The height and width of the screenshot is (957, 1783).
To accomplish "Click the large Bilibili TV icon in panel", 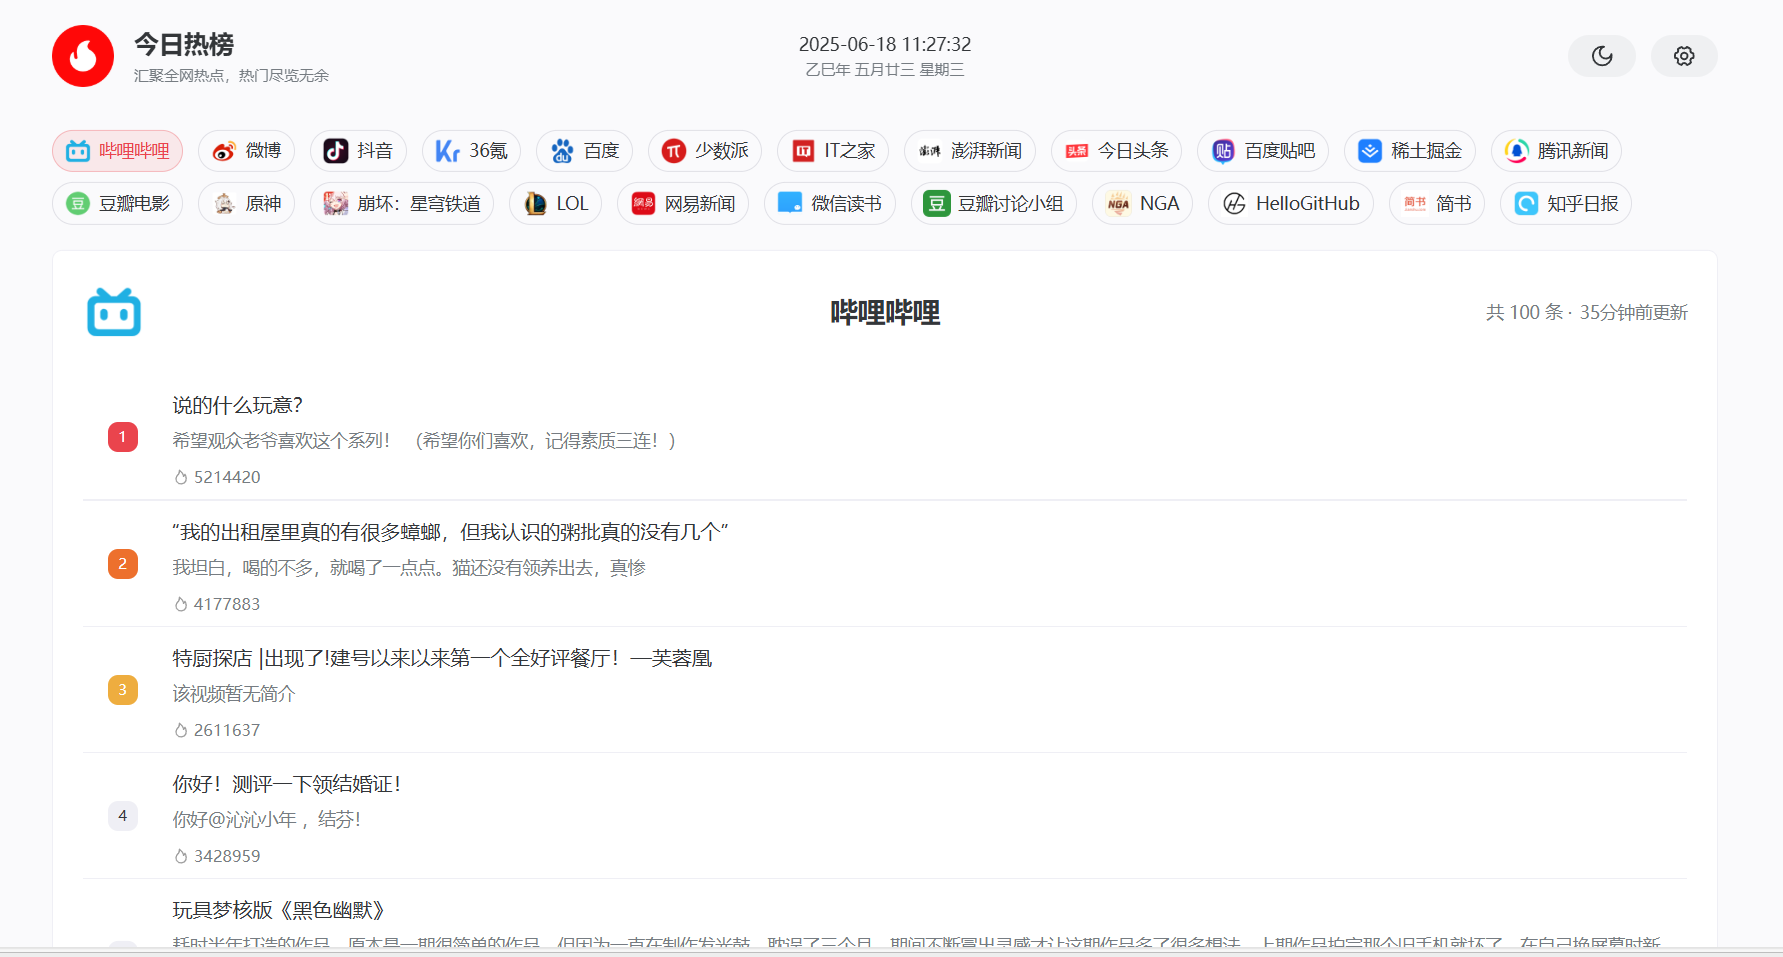I will click(x=114, y=312).
